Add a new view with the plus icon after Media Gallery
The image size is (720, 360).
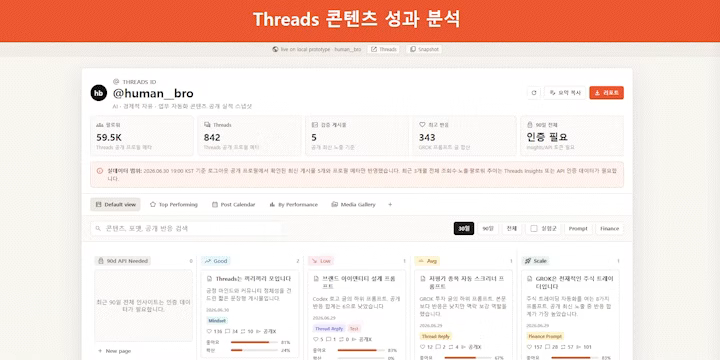tap(390, 204)
